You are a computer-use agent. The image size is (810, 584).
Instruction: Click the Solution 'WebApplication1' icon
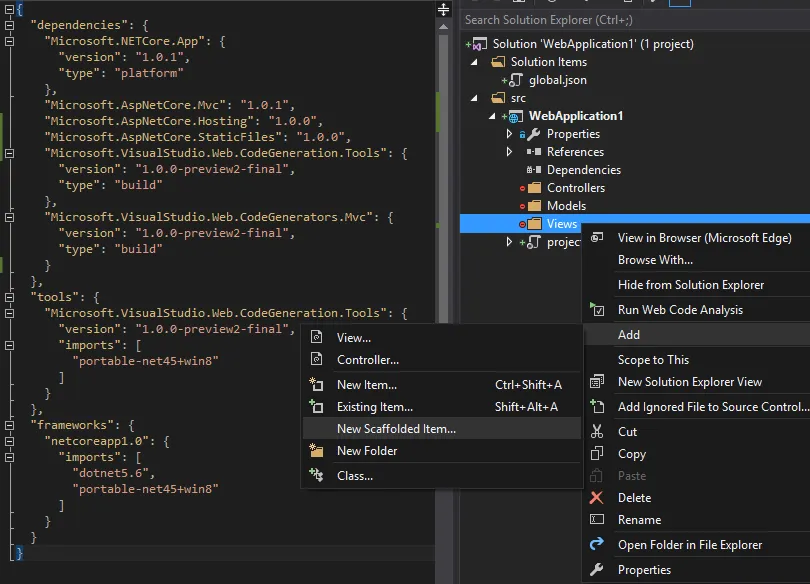(x=477, y=44)
